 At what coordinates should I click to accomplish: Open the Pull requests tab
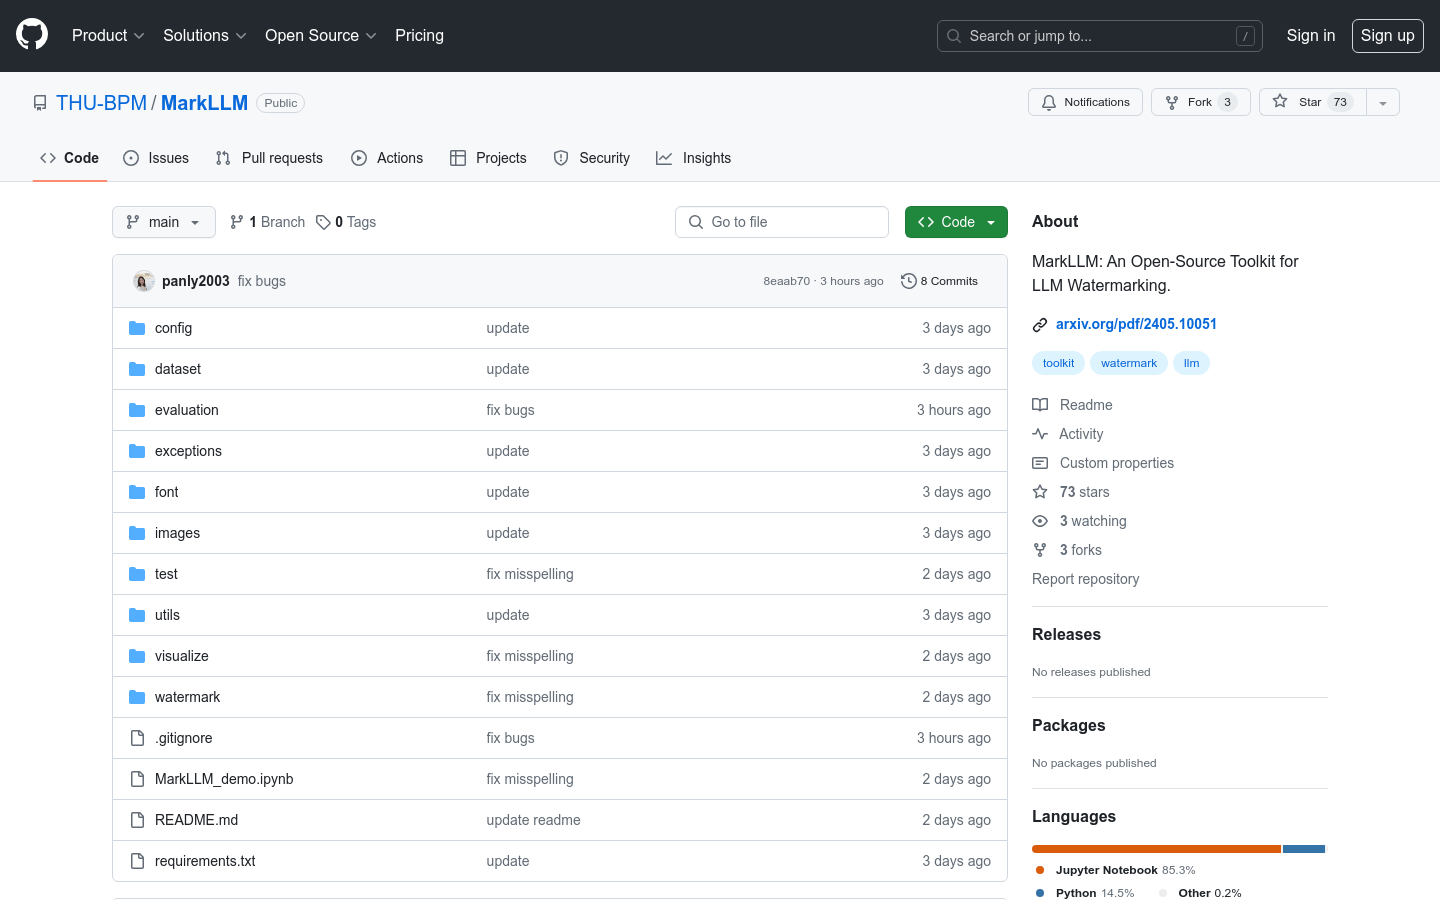(x=269, y=158)
